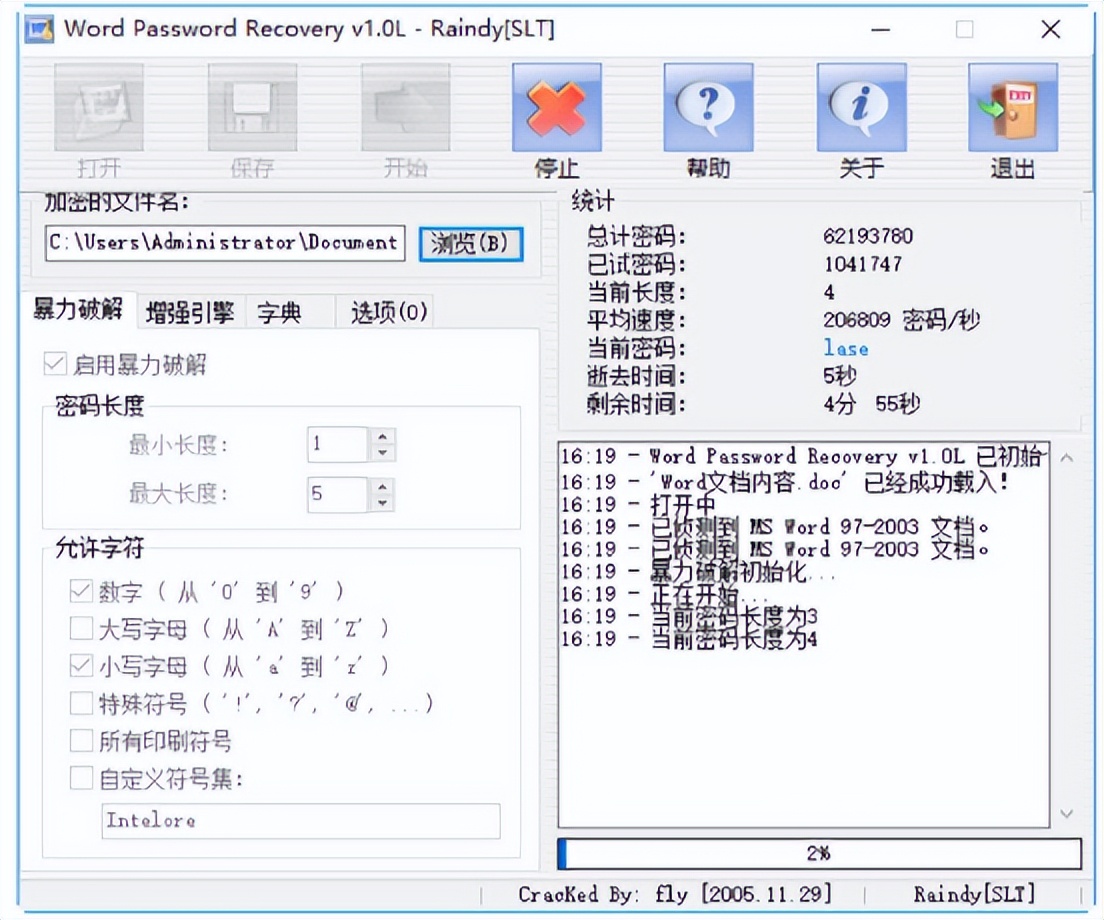Enable the 自定义符号集 checkbox

(x=82, y=779)
